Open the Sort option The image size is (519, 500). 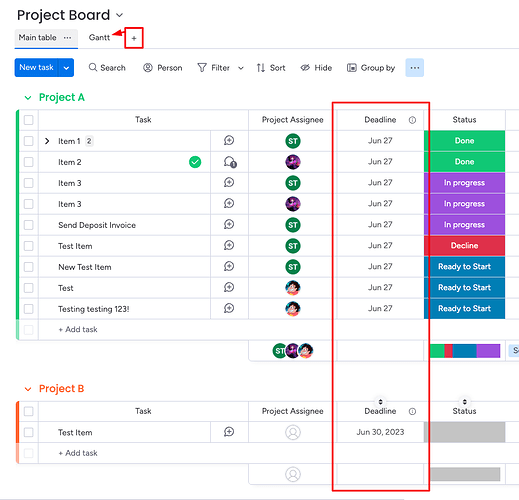271,68
